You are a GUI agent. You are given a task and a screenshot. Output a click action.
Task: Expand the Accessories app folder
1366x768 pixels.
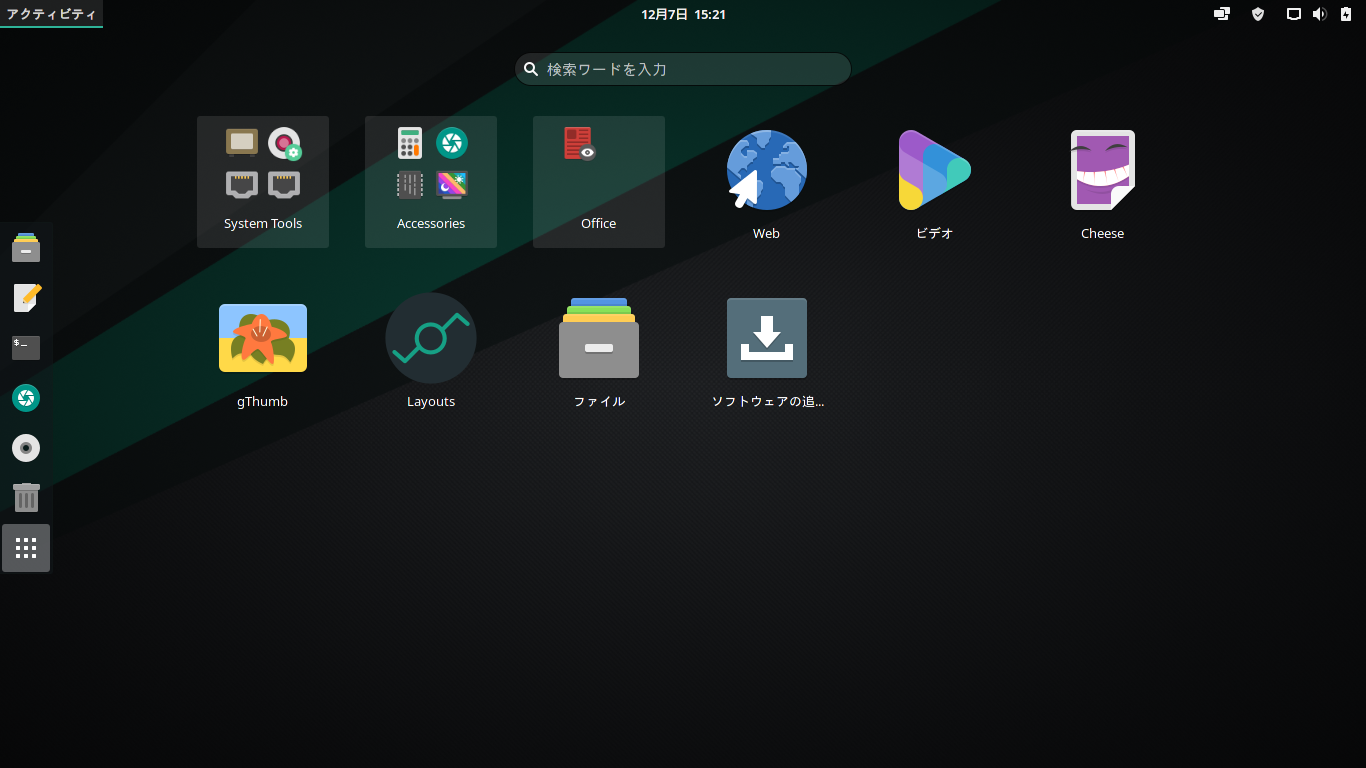click(431, 182)
